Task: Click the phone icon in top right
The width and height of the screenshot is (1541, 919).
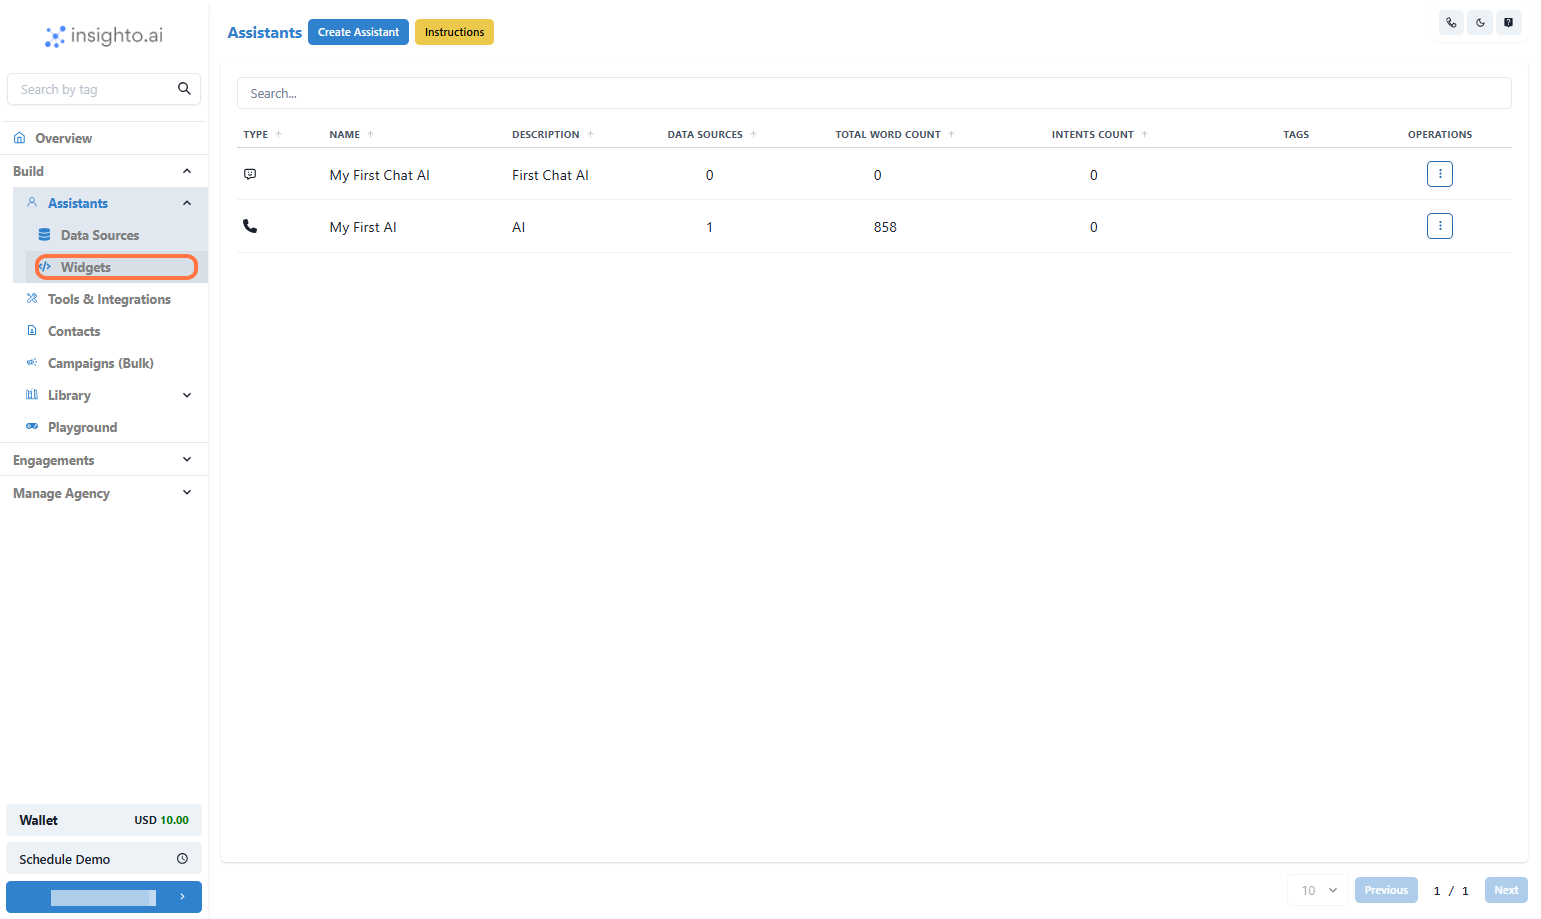Action: tap(1451, 22)
